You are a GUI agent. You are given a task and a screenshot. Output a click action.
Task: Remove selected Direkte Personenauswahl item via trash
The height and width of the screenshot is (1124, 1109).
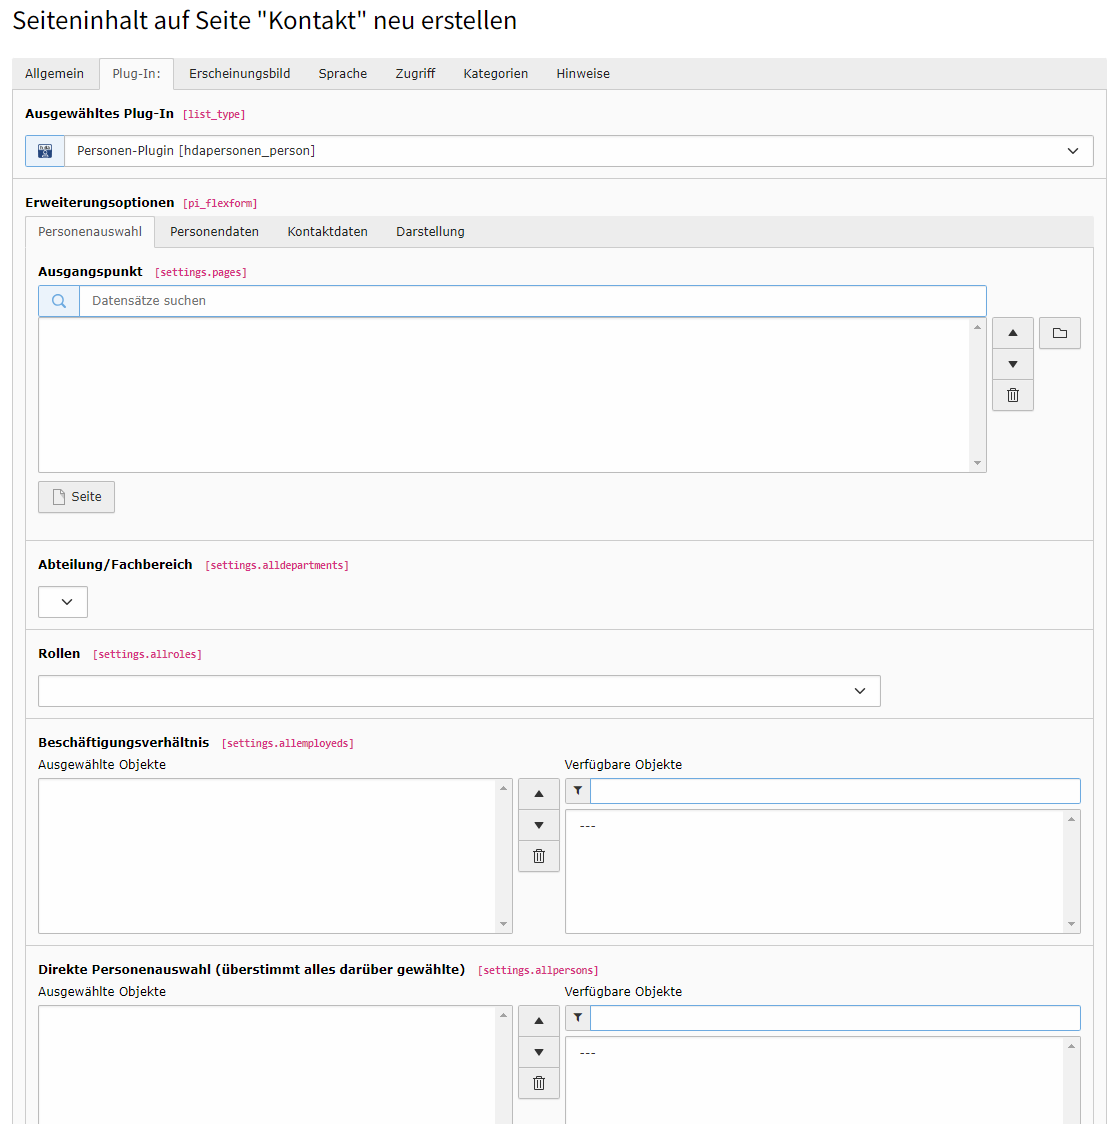(539, 1082)
